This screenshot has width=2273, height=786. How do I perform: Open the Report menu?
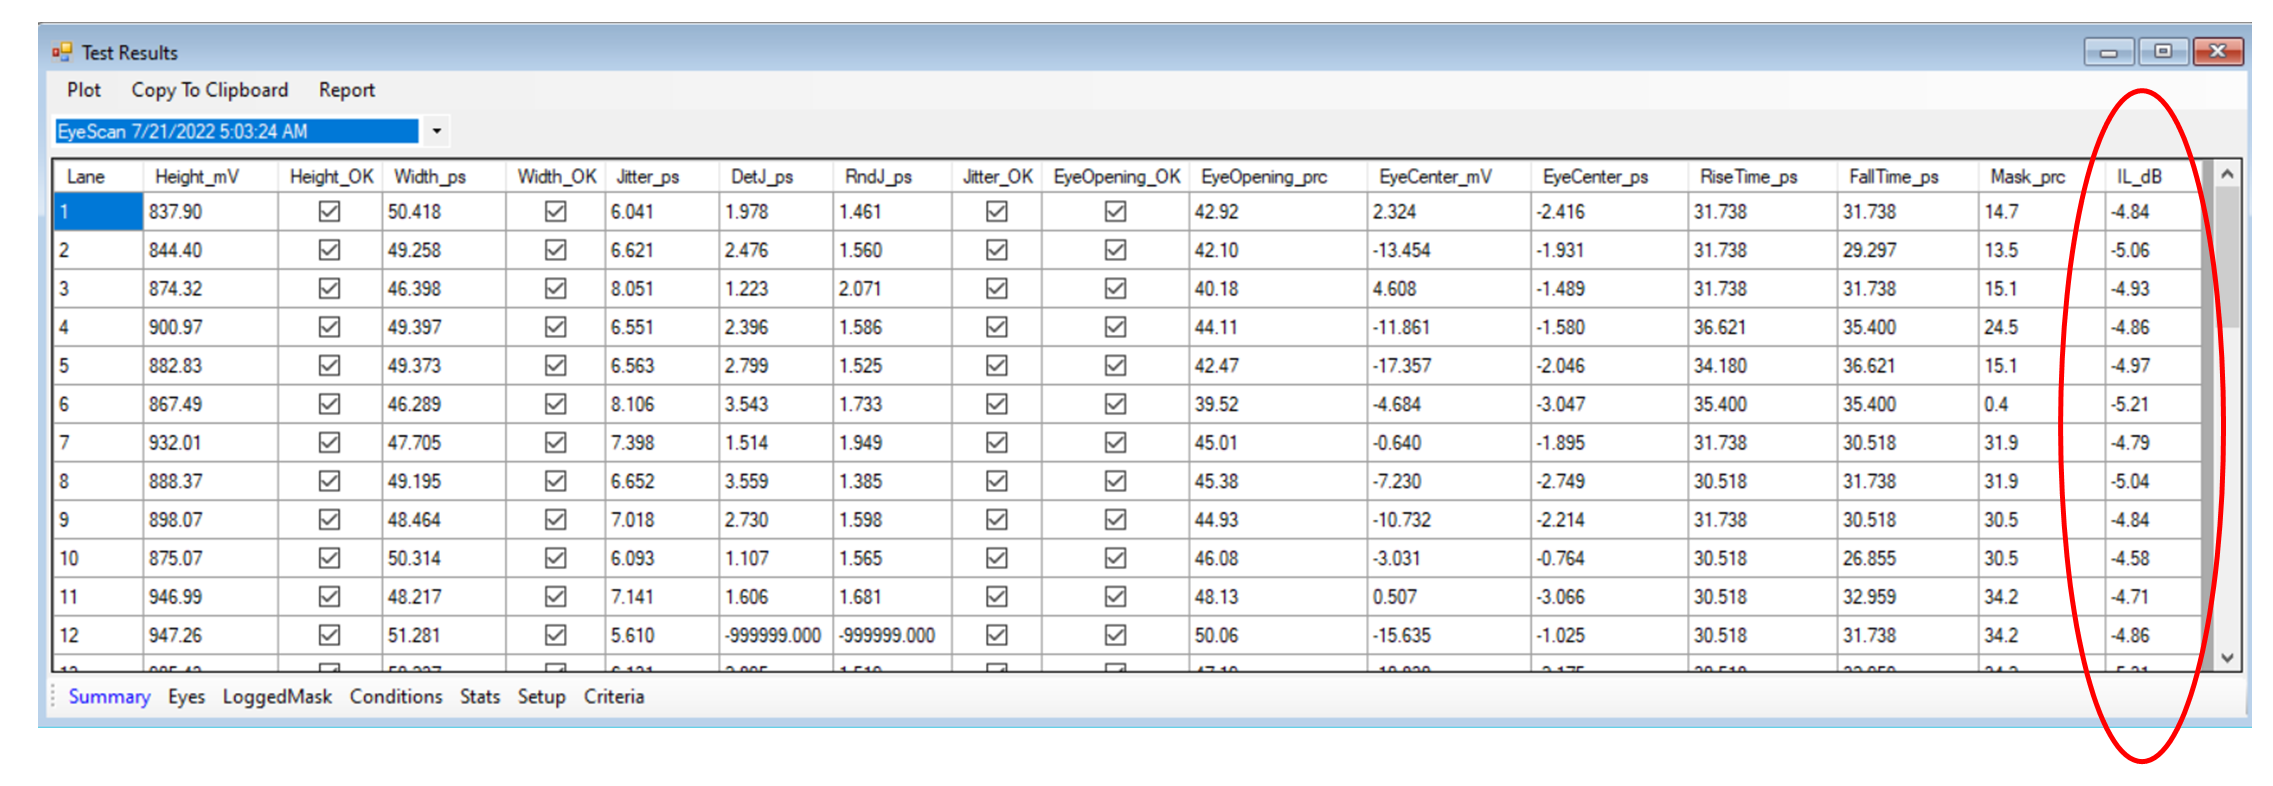346,90
